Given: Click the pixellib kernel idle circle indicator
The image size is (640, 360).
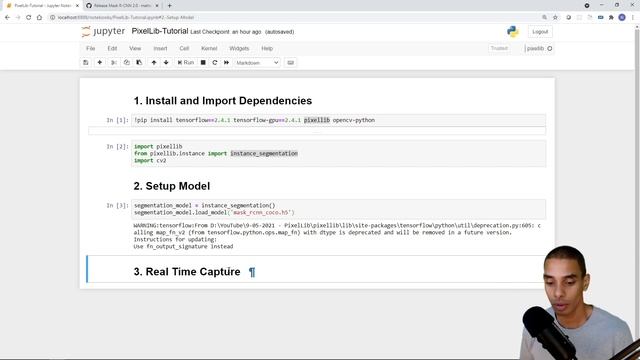Looking at the screenshot, I should [x=549, y=49].
